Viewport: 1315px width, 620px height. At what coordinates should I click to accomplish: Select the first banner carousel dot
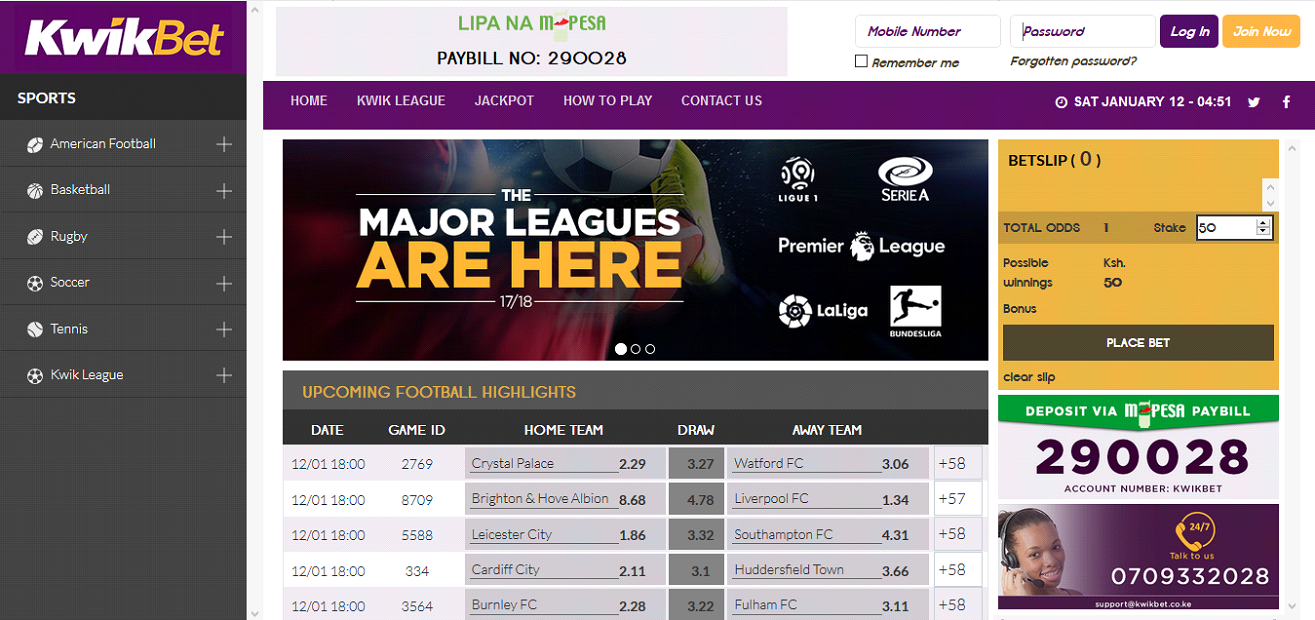click(621, 349)
